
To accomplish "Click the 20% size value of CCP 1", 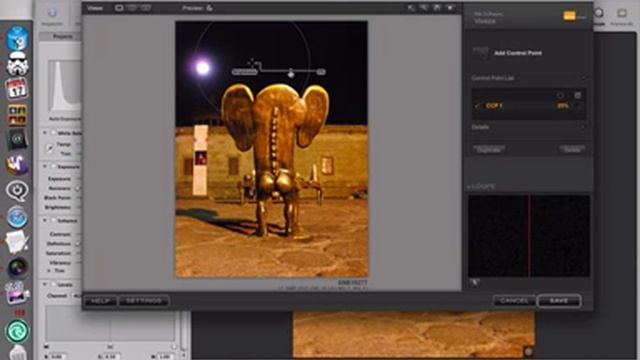I will 562,106.
